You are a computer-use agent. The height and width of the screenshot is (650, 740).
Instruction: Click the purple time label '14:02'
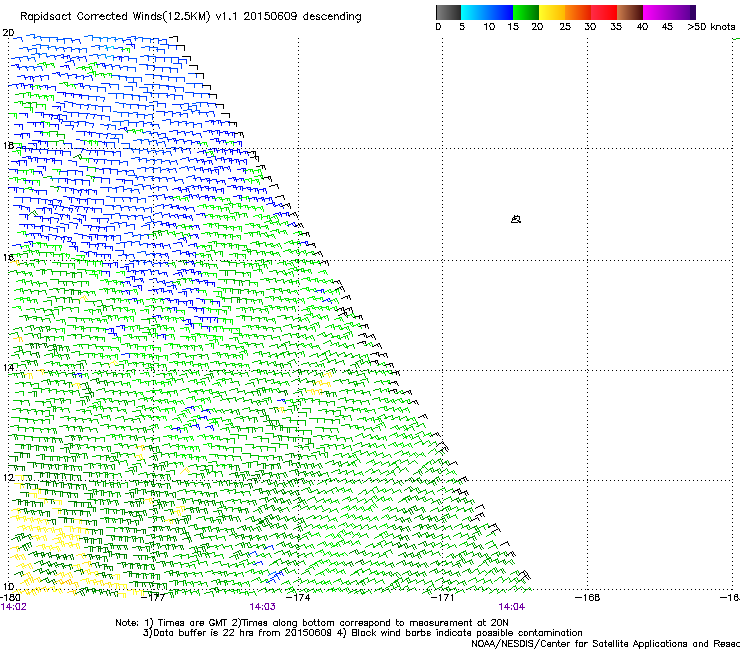[14, 607]
